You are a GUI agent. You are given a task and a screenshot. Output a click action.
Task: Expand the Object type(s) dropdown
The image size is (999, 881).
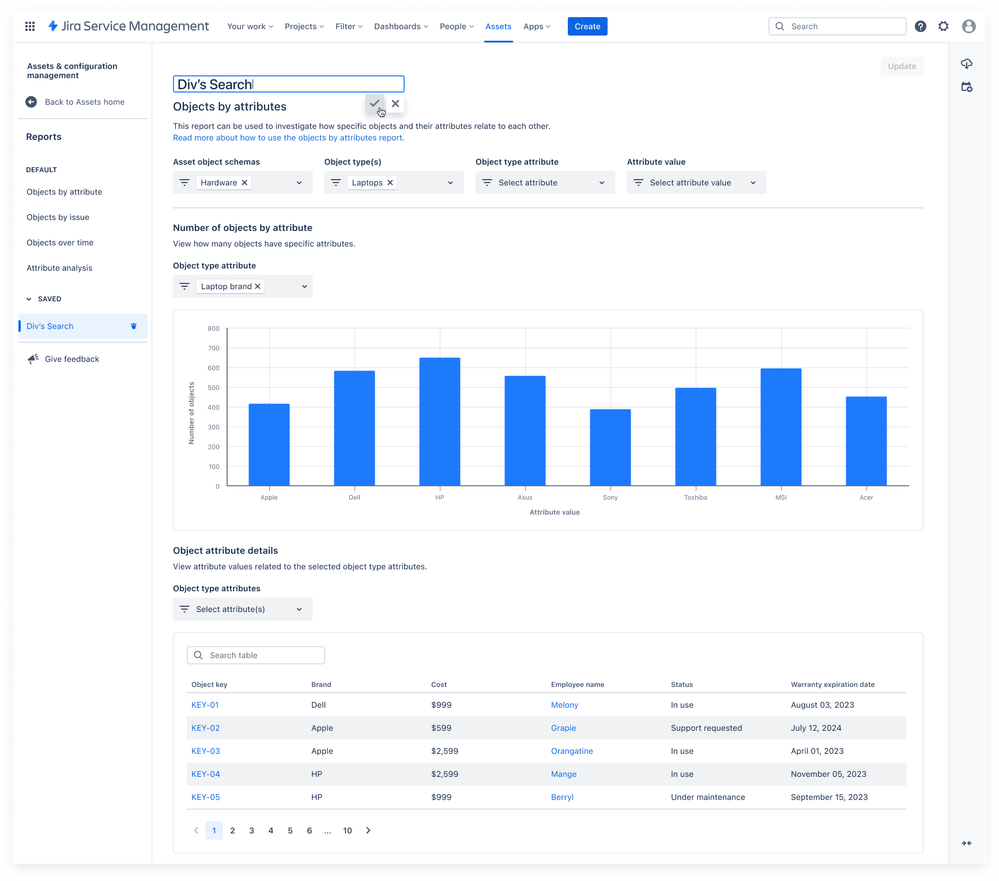click(x=450, y=183)
